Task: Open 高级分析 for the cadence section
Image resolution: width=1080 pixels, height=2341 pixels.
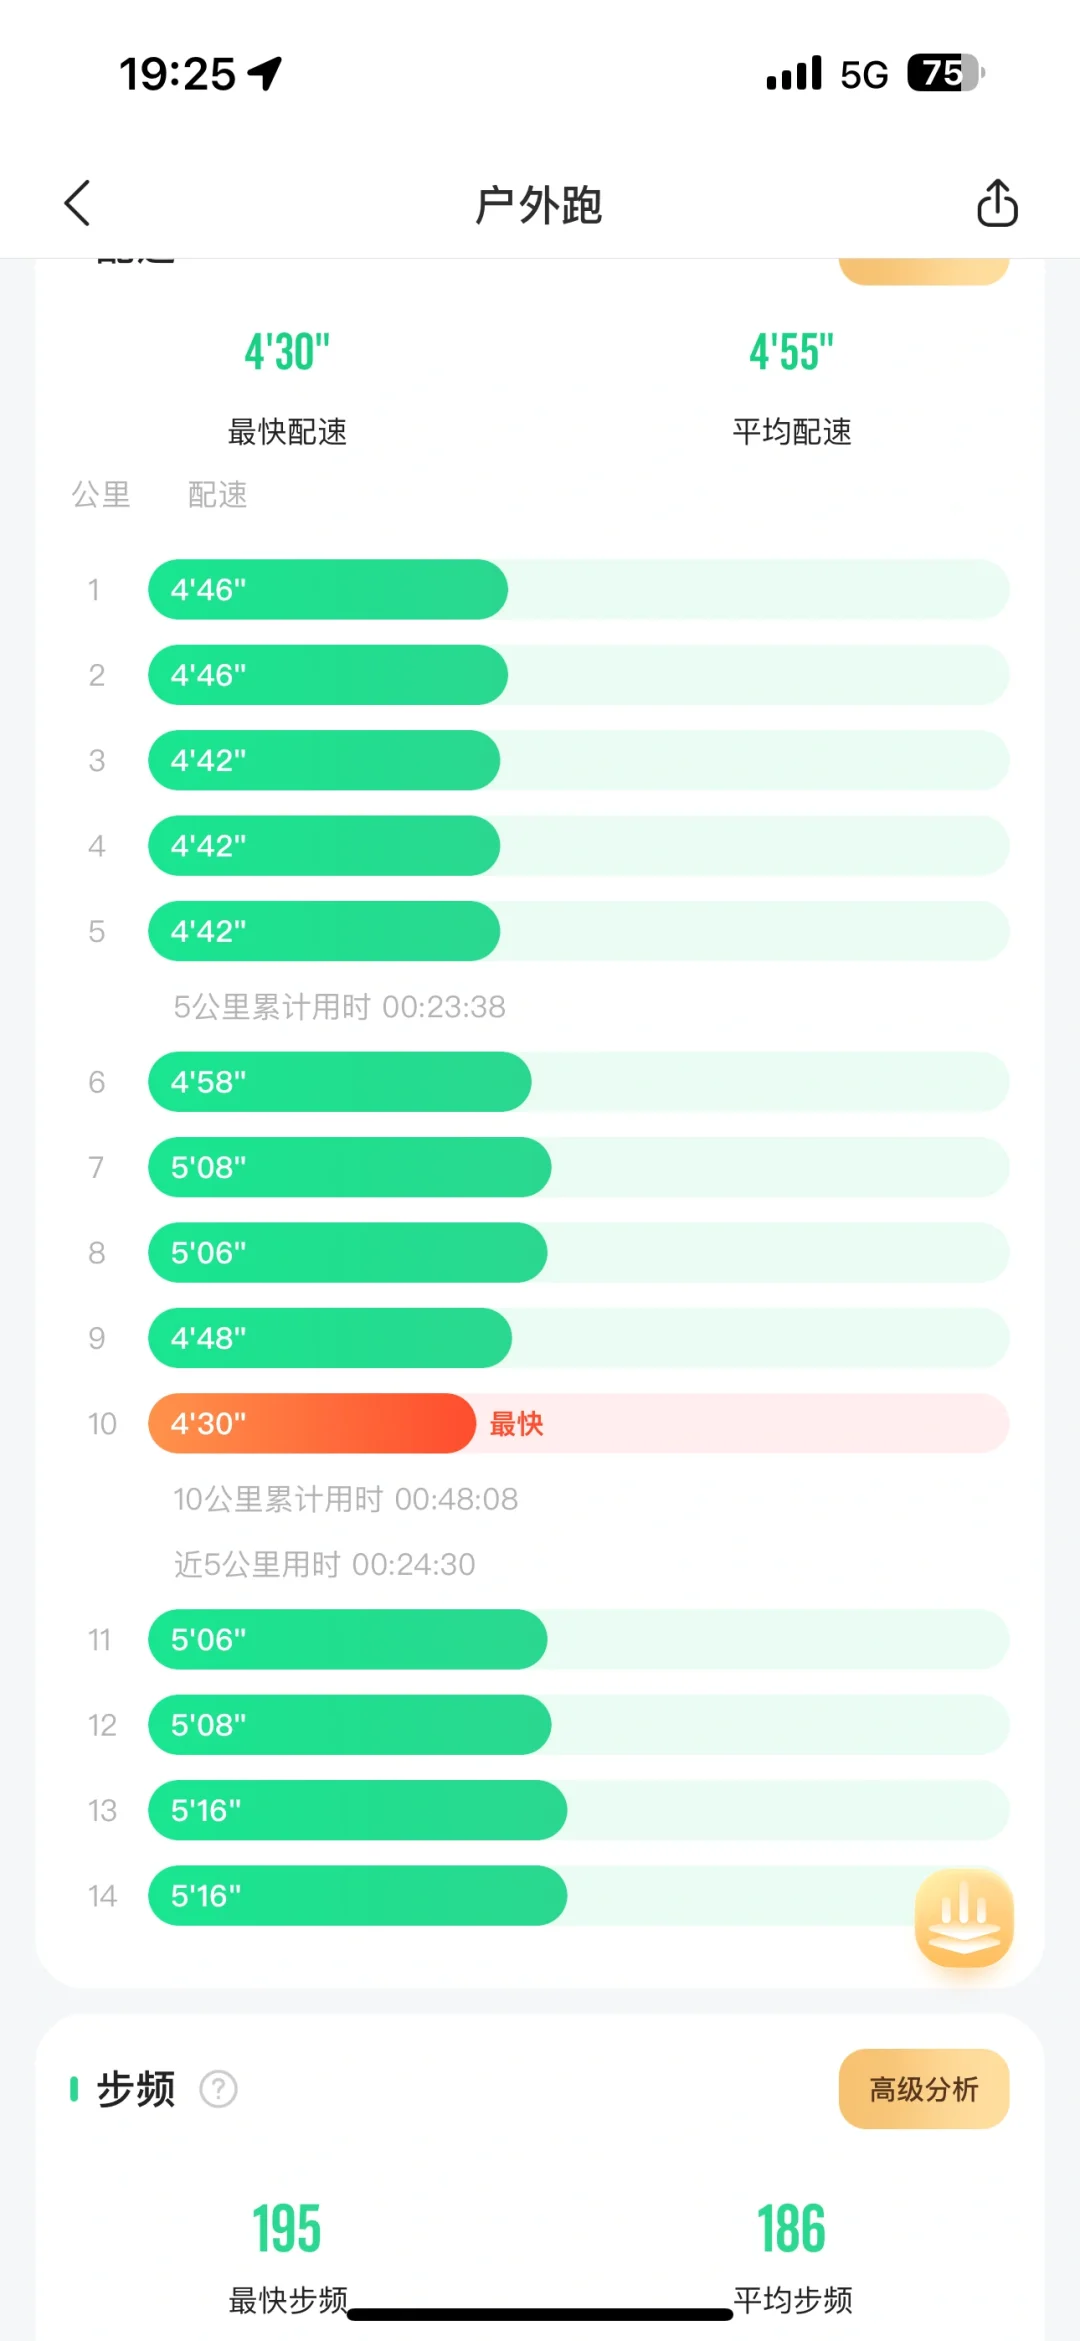Action: [924, 2089]
